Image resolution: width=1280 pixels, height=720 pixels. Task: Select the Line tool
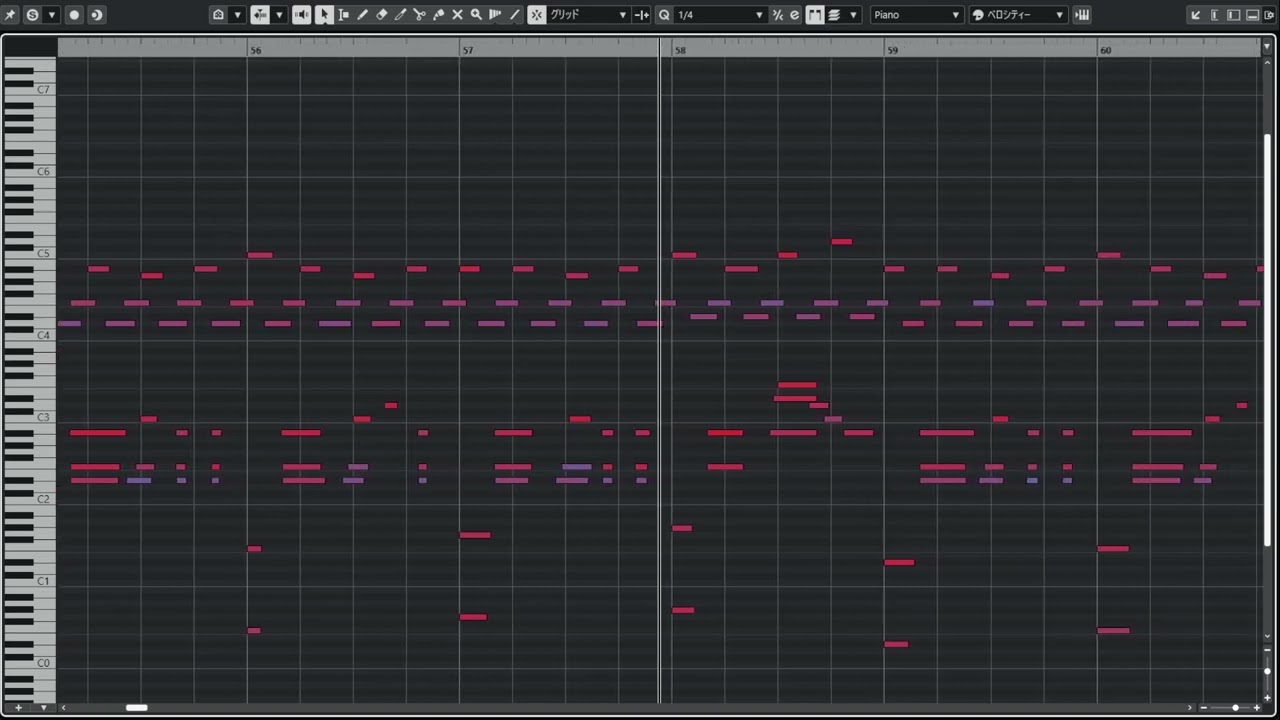click(x=514, y=15)
